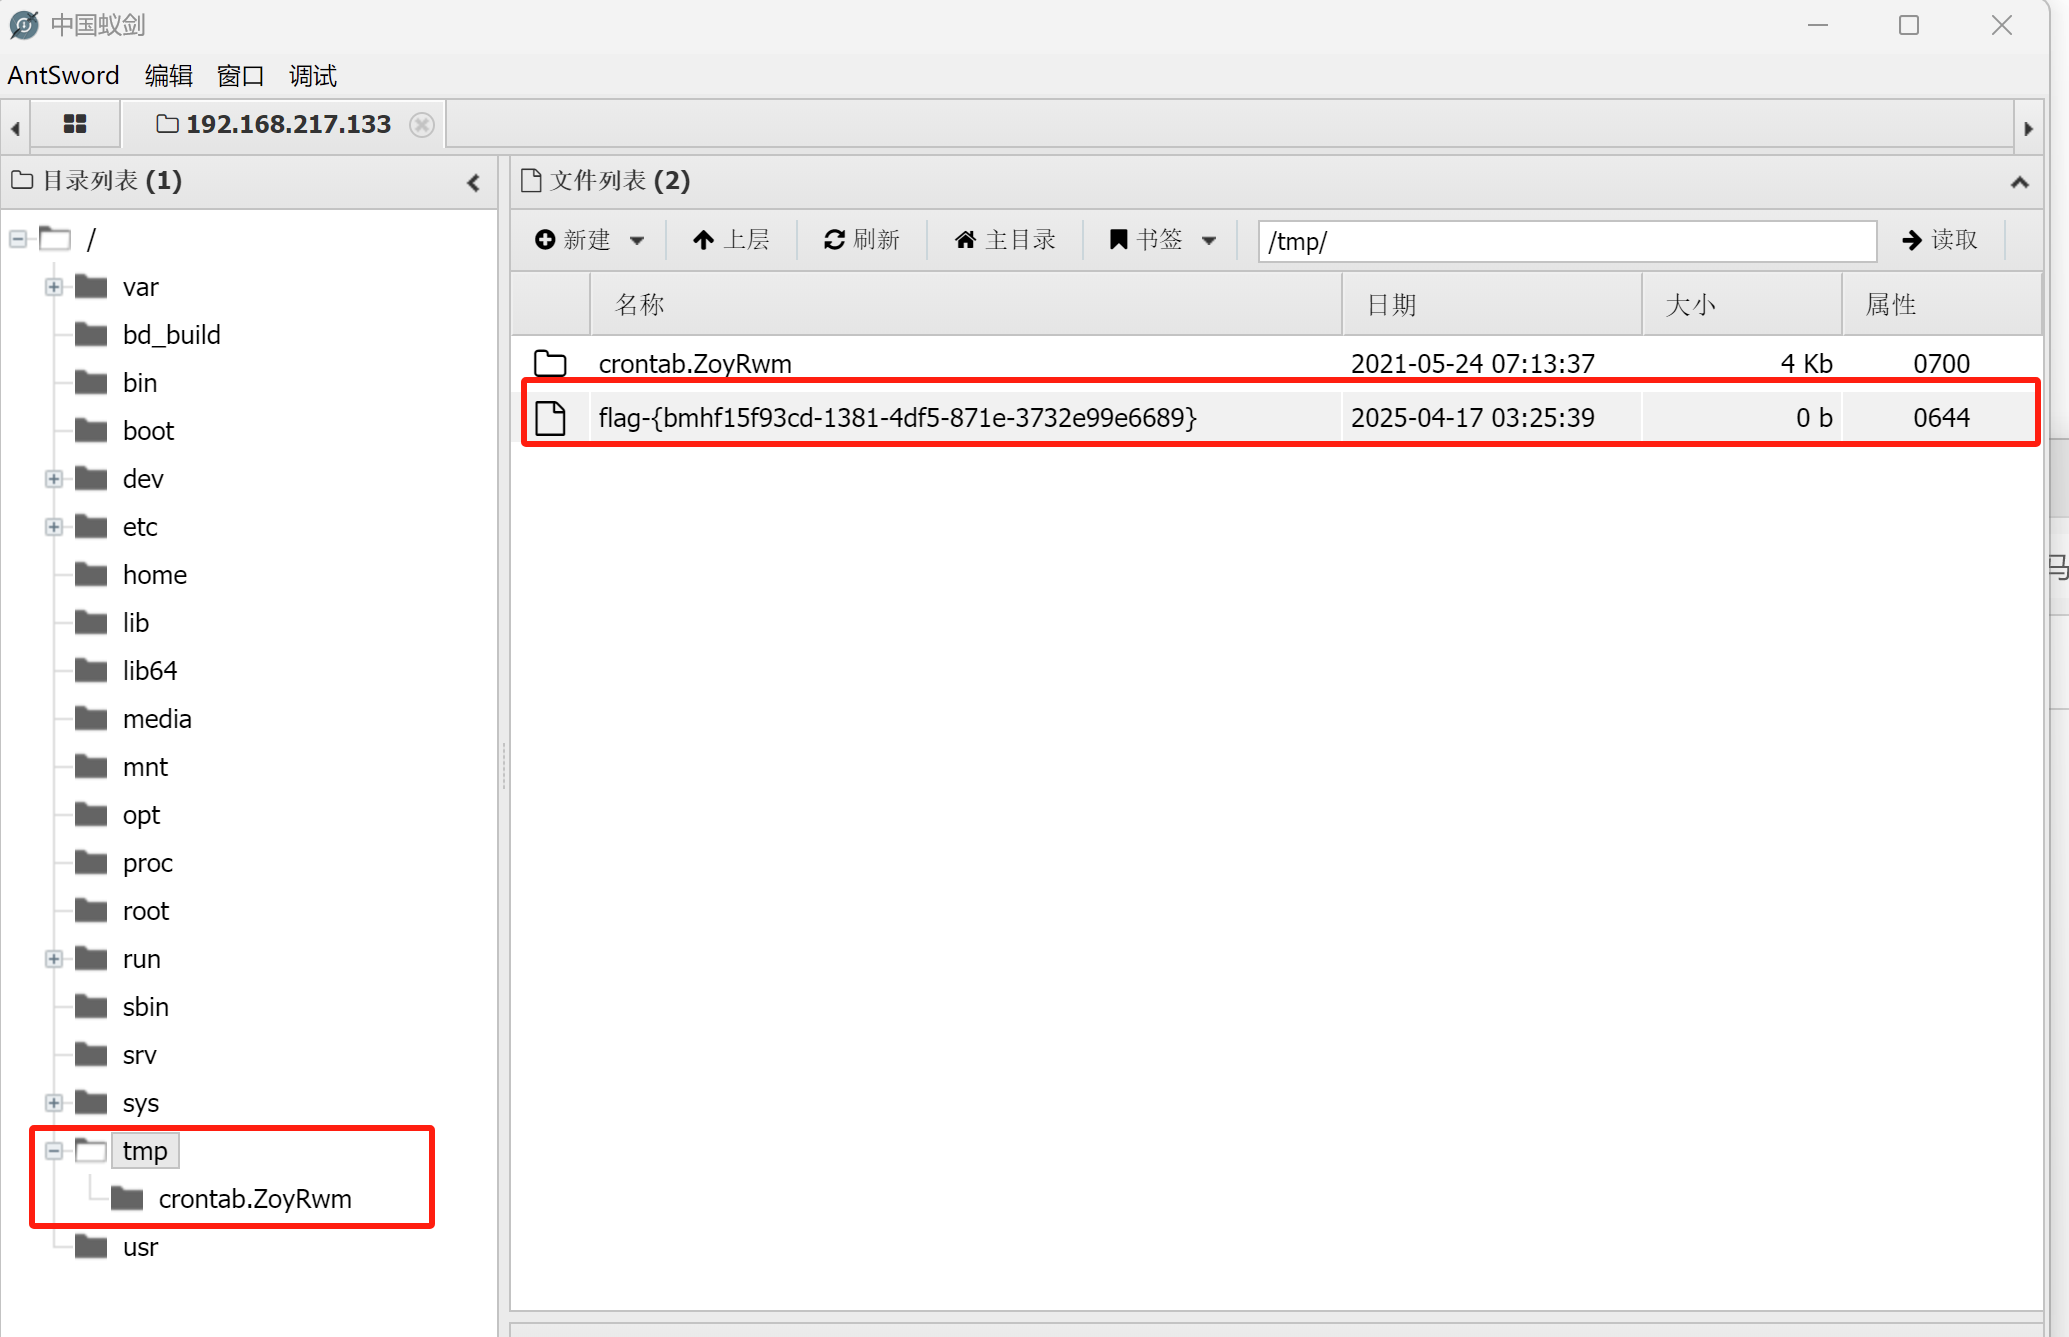Open the new (新建) dropdown menu

tap(589, 240)
